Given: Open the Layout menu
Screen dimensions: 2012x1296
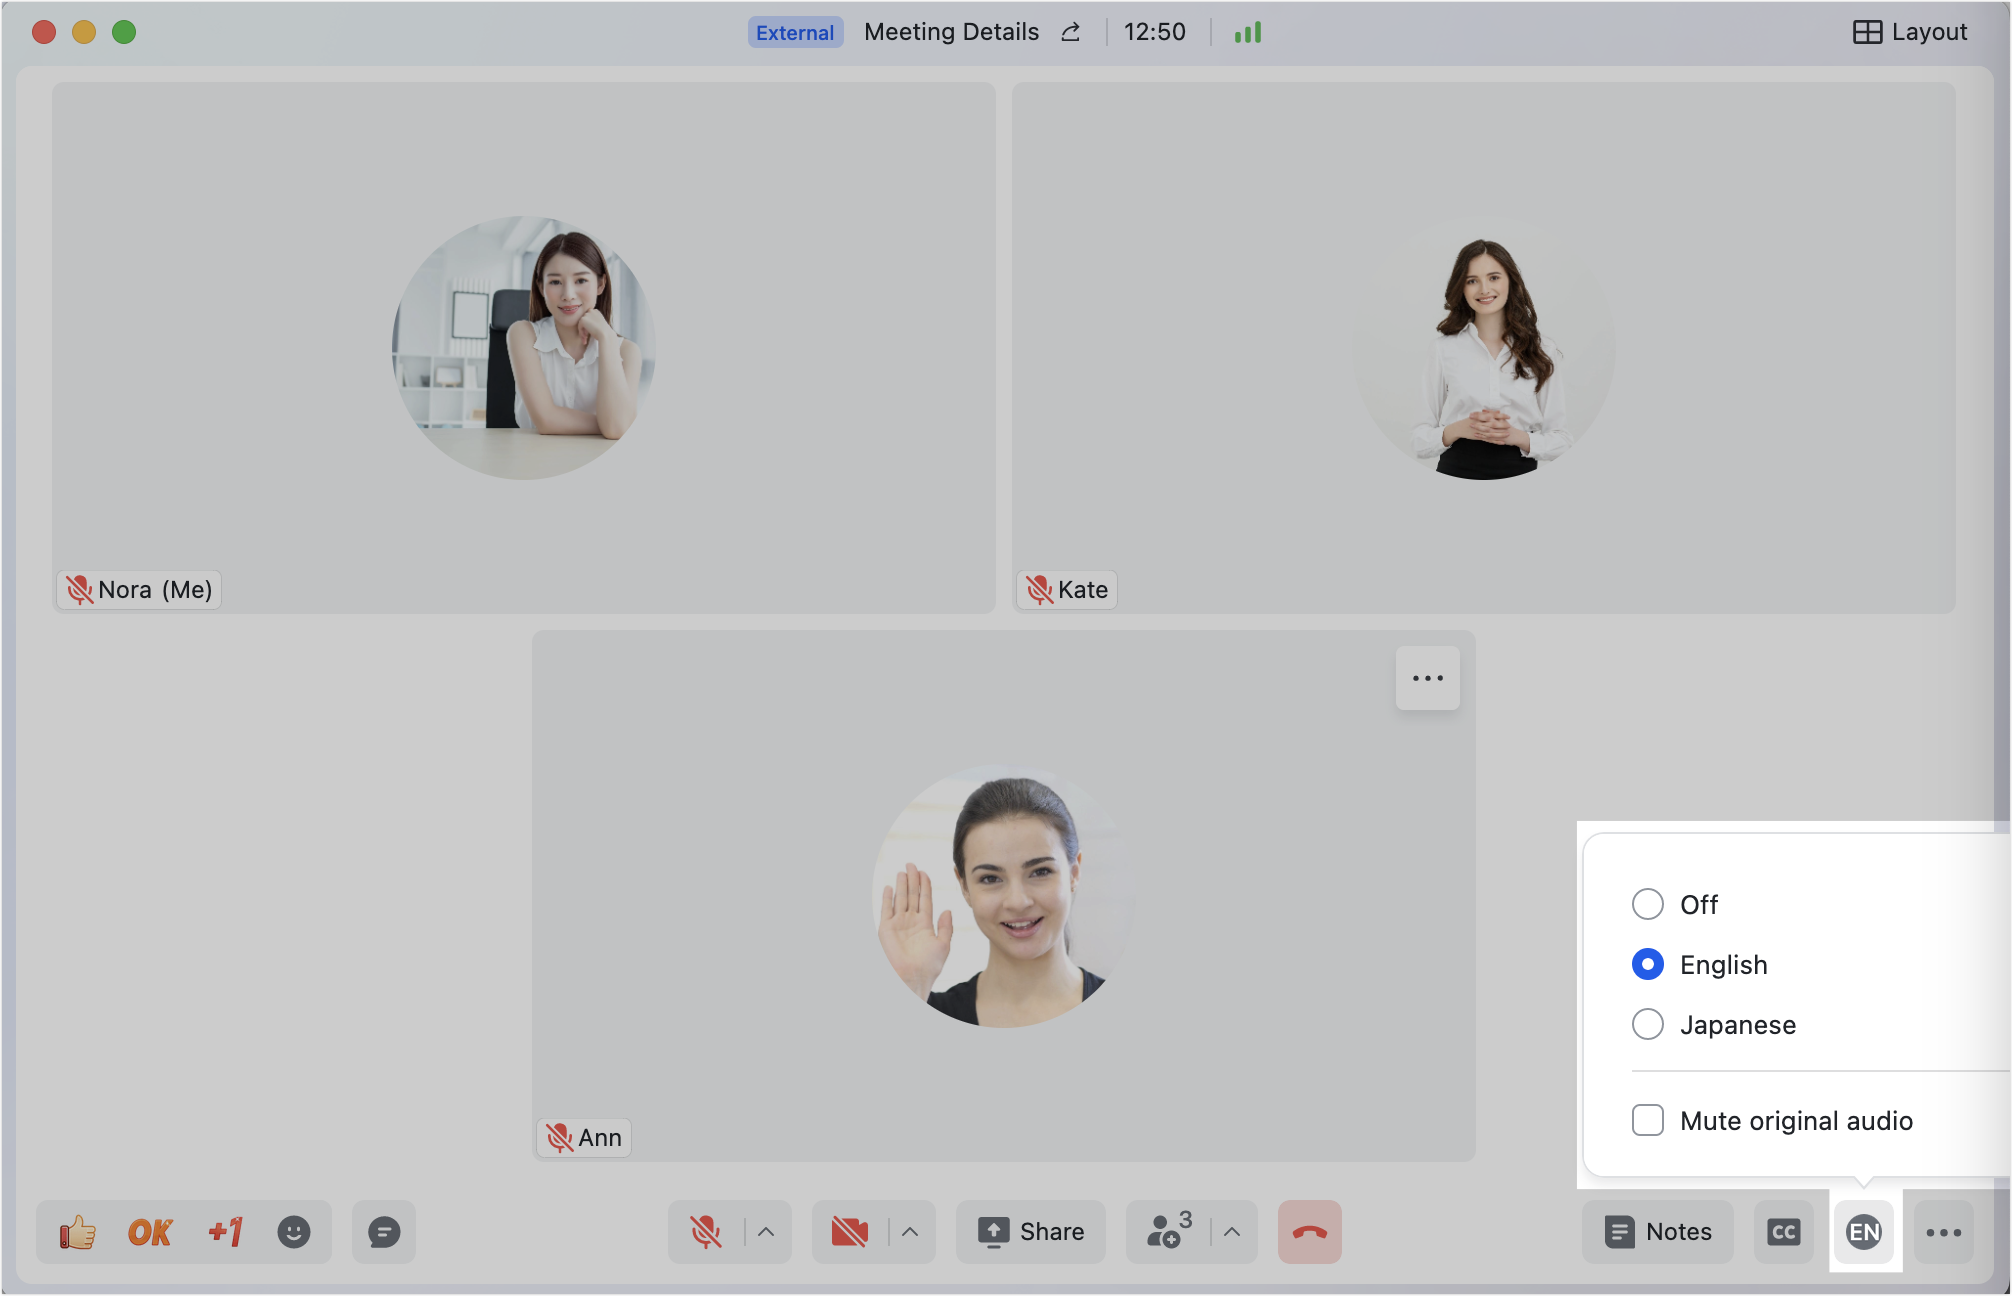Looking at the screenshot, I should [x=1910, y=32].
